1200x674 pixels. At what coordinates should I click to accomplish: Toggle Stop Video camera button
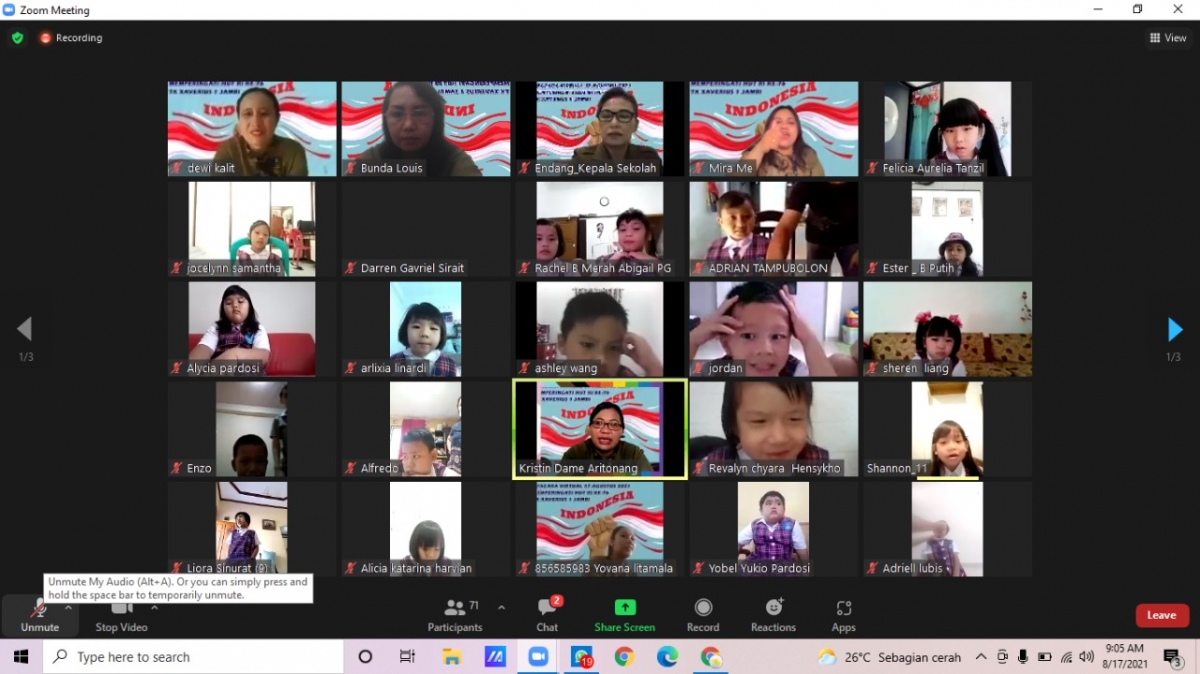tap(121, 614)
